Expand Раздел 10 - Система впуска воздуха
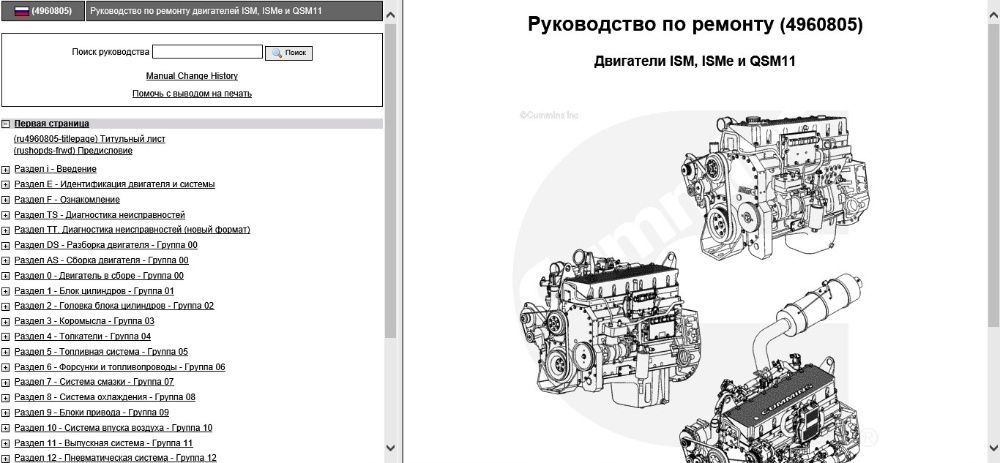 point(6,428)
